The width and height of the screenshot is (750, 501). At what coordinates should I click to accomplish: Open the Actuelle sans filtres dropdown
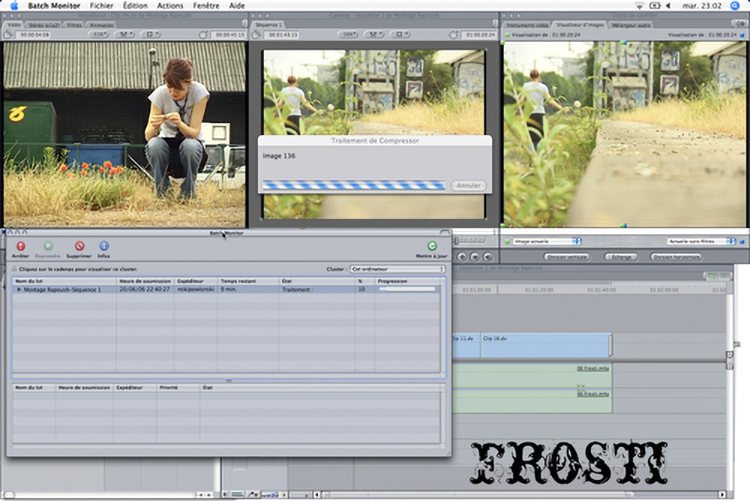(x=701, y=242)
